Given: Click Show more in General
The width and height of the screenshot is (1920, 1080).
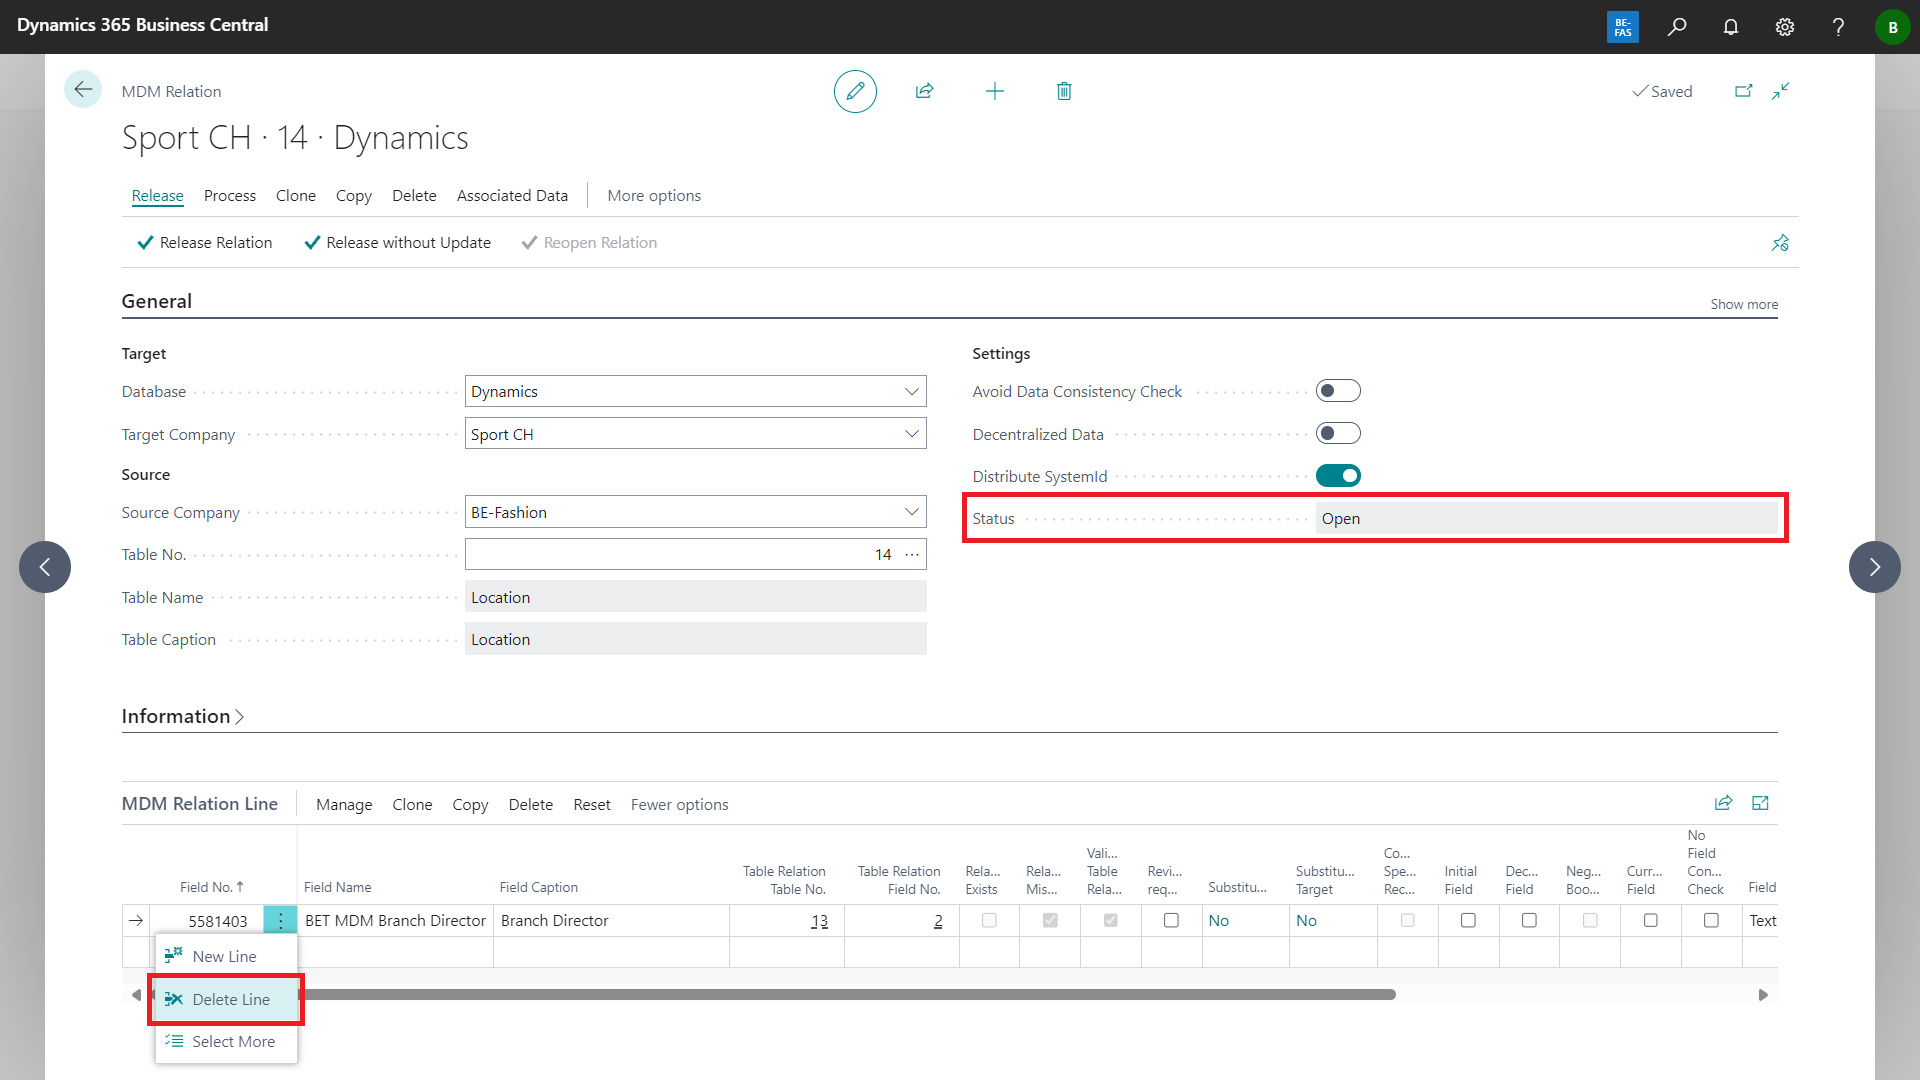Looking at the screenshot, I should click(x=1744, y=304).
